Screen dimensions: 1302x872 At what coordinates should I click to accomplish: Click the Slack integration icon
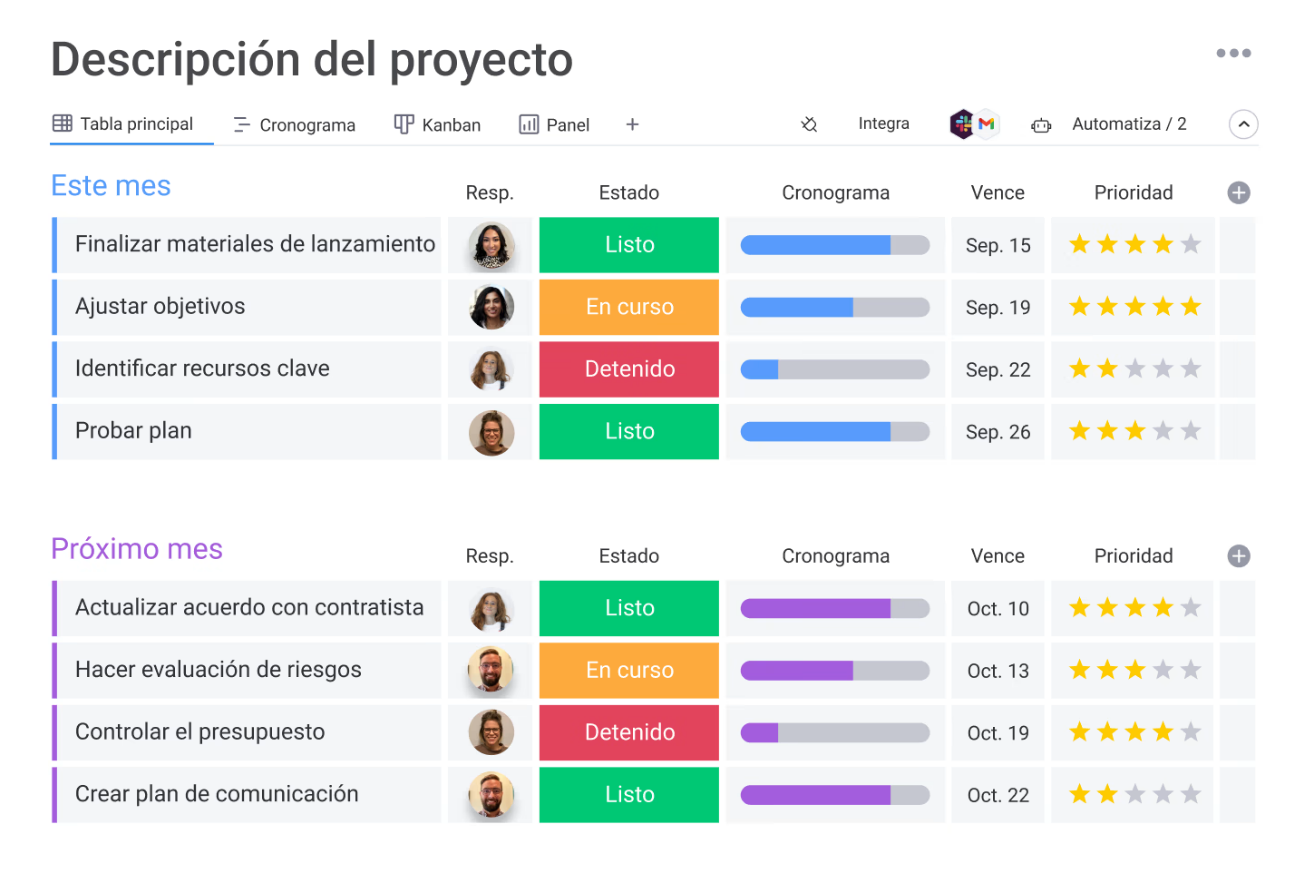961,123
